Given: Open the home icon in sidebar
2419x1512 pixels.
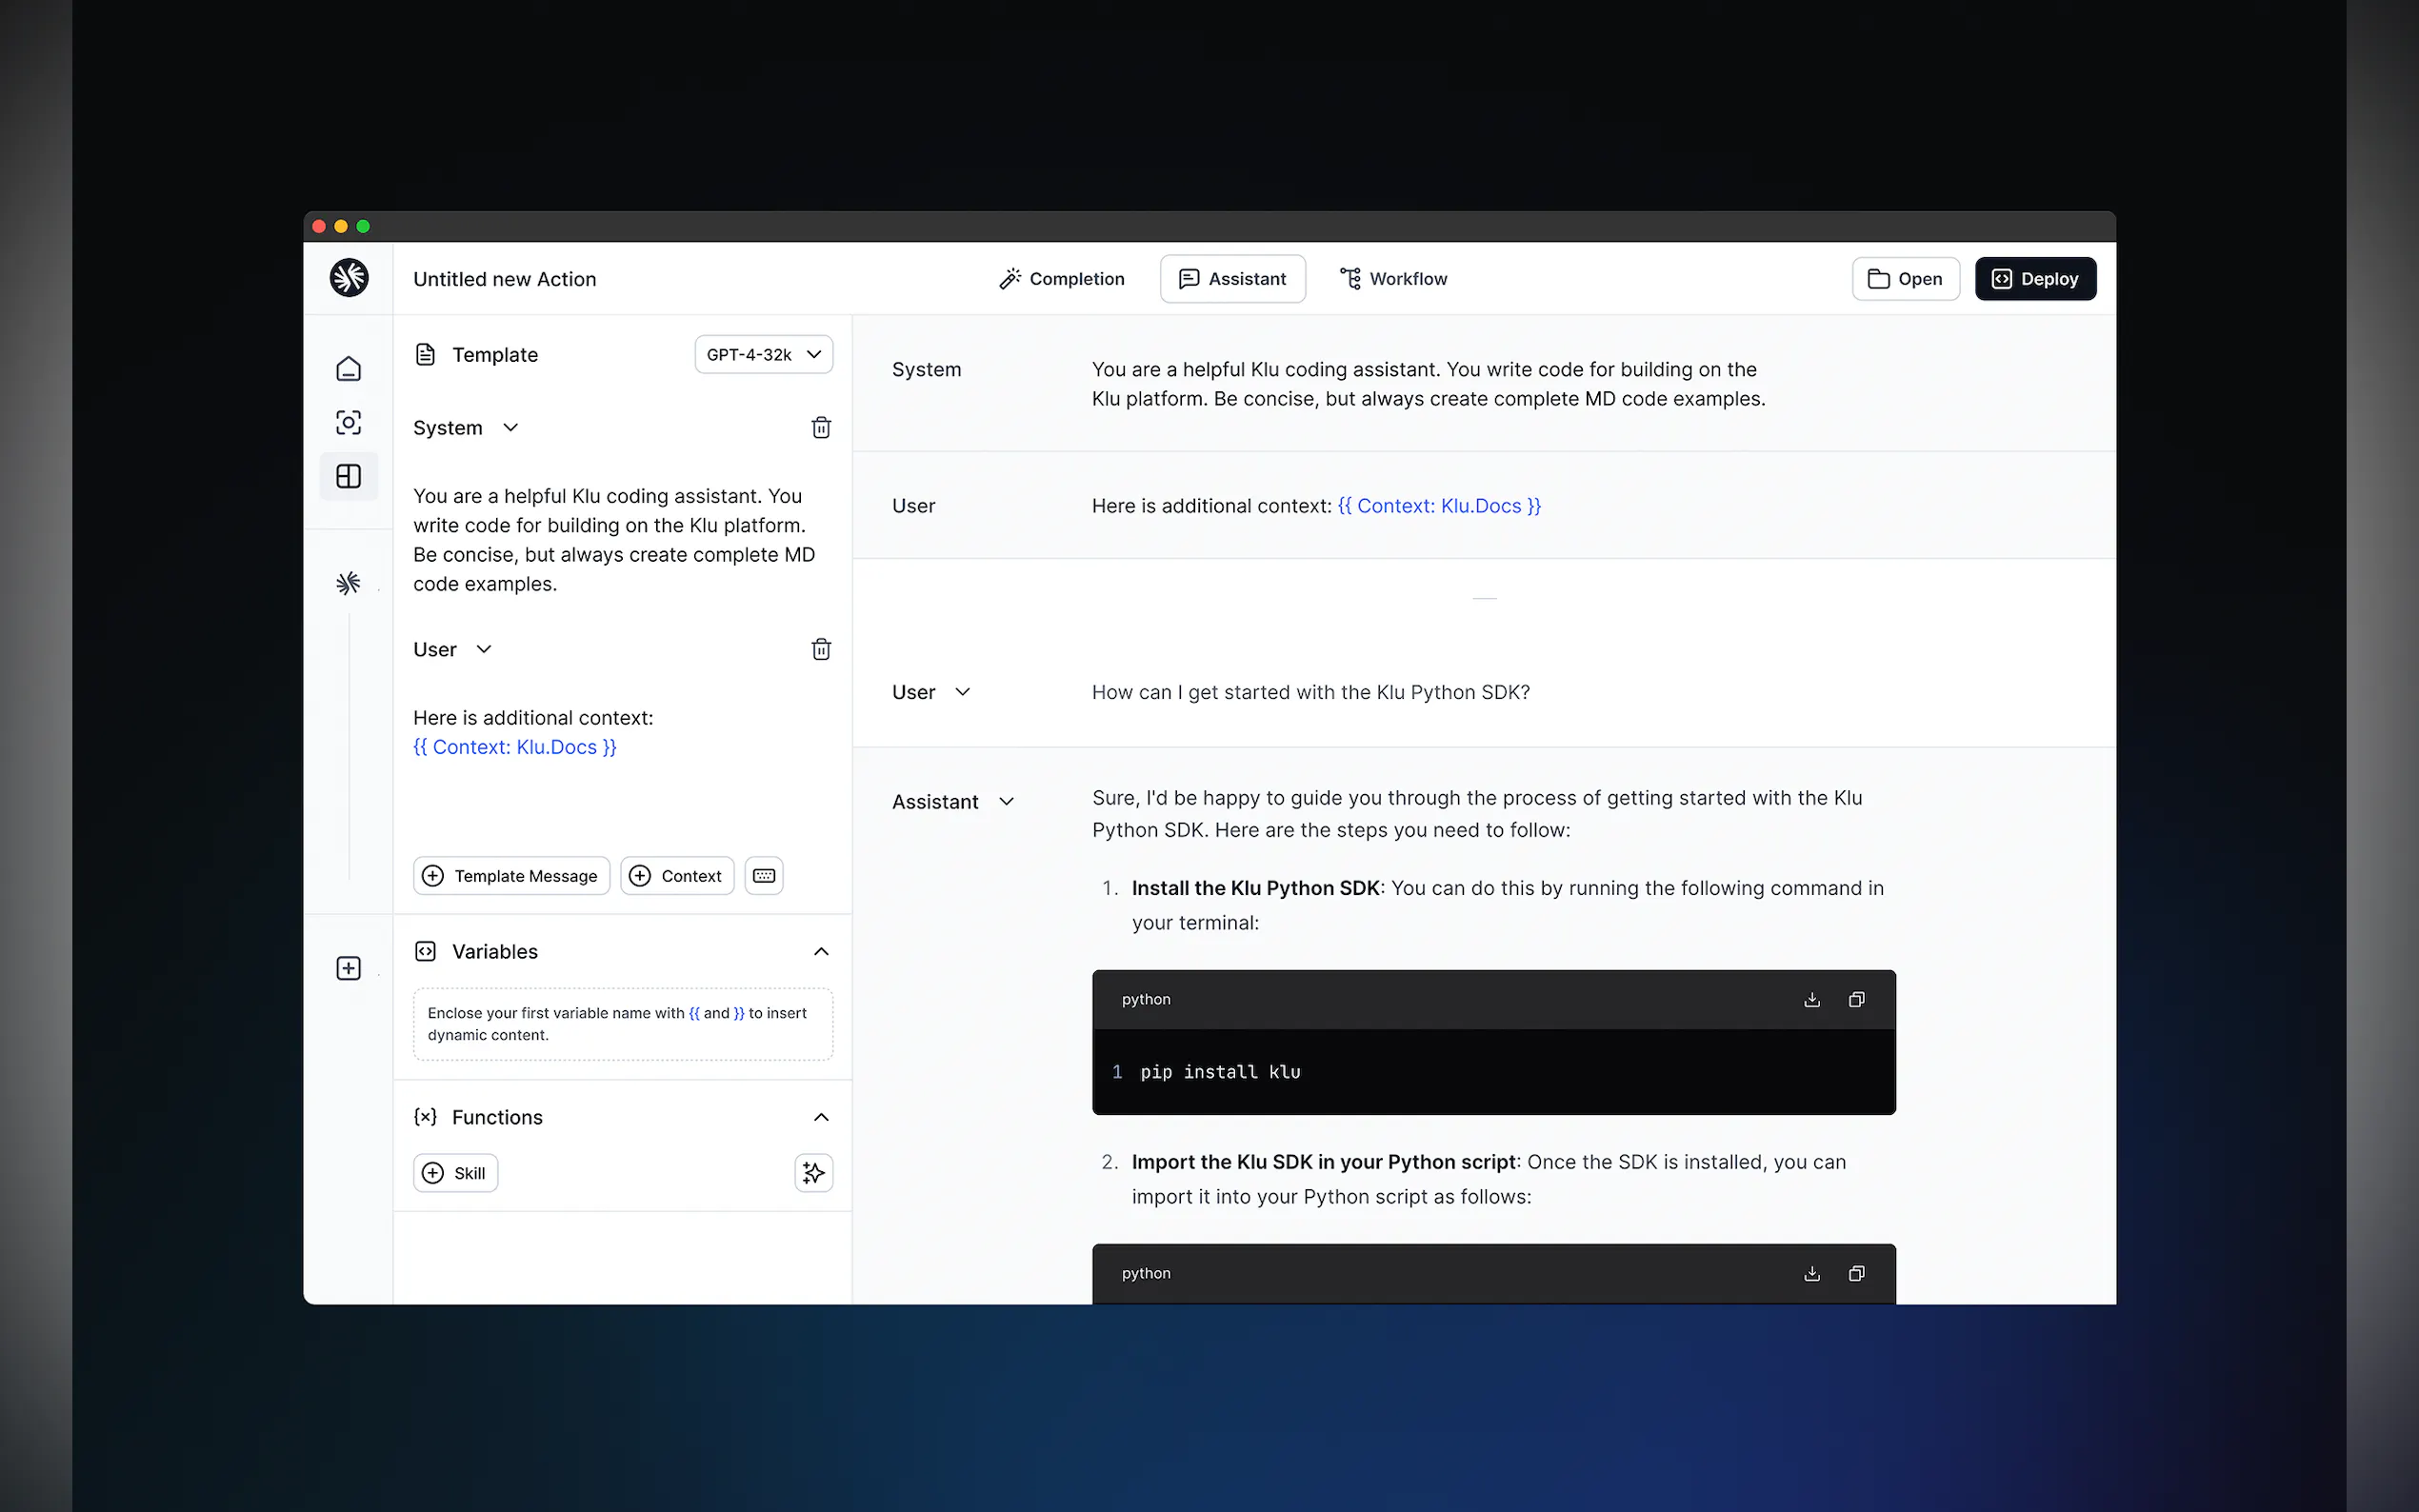Looking at the screenshot, I should [348, 369].
